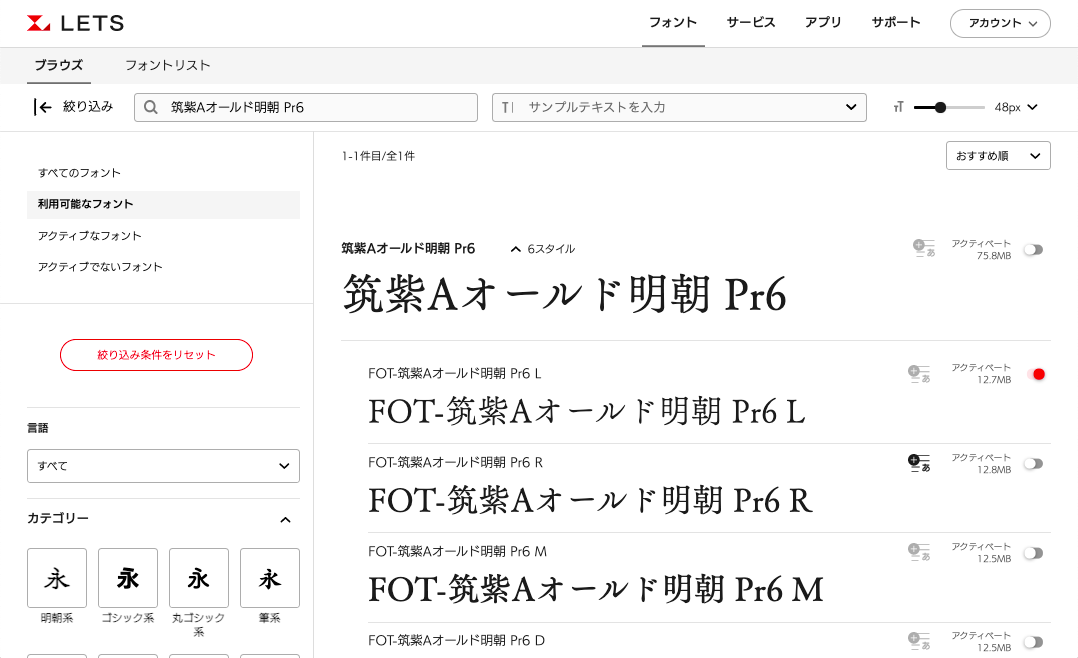Click the FOT-筑紫Aオールド明朝 Pr6 M preview text
Viewport: 1078px width, 658px height.
[x=596, y=590]
